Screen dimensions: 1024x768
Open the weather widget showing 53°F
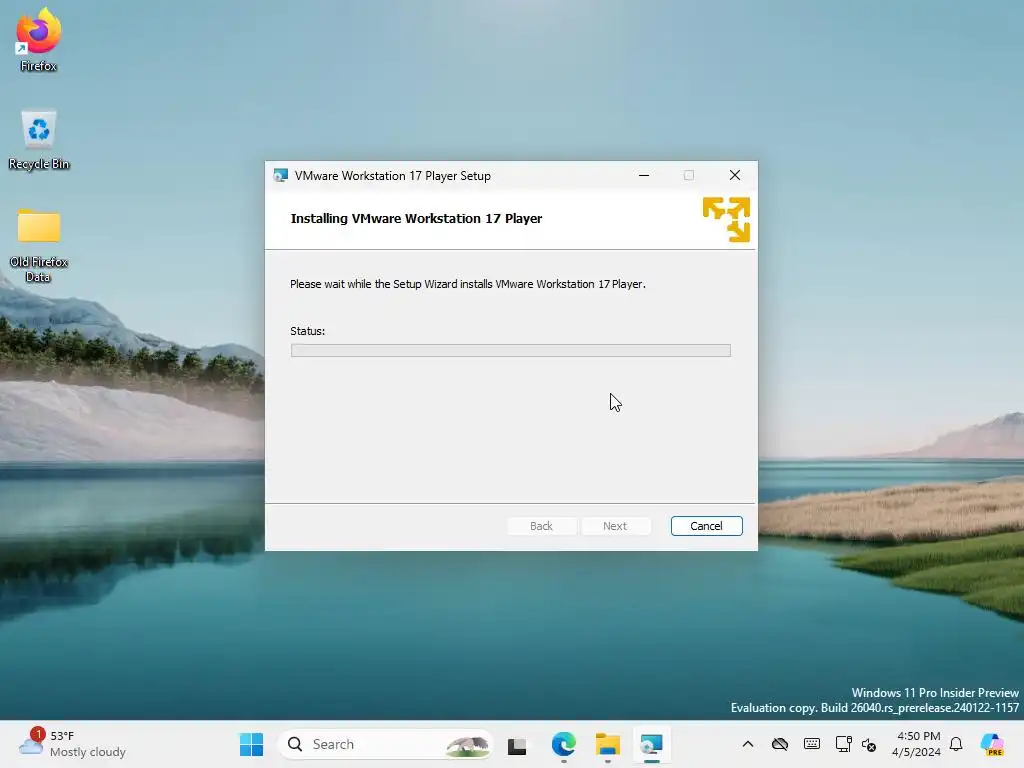(72, 744)
